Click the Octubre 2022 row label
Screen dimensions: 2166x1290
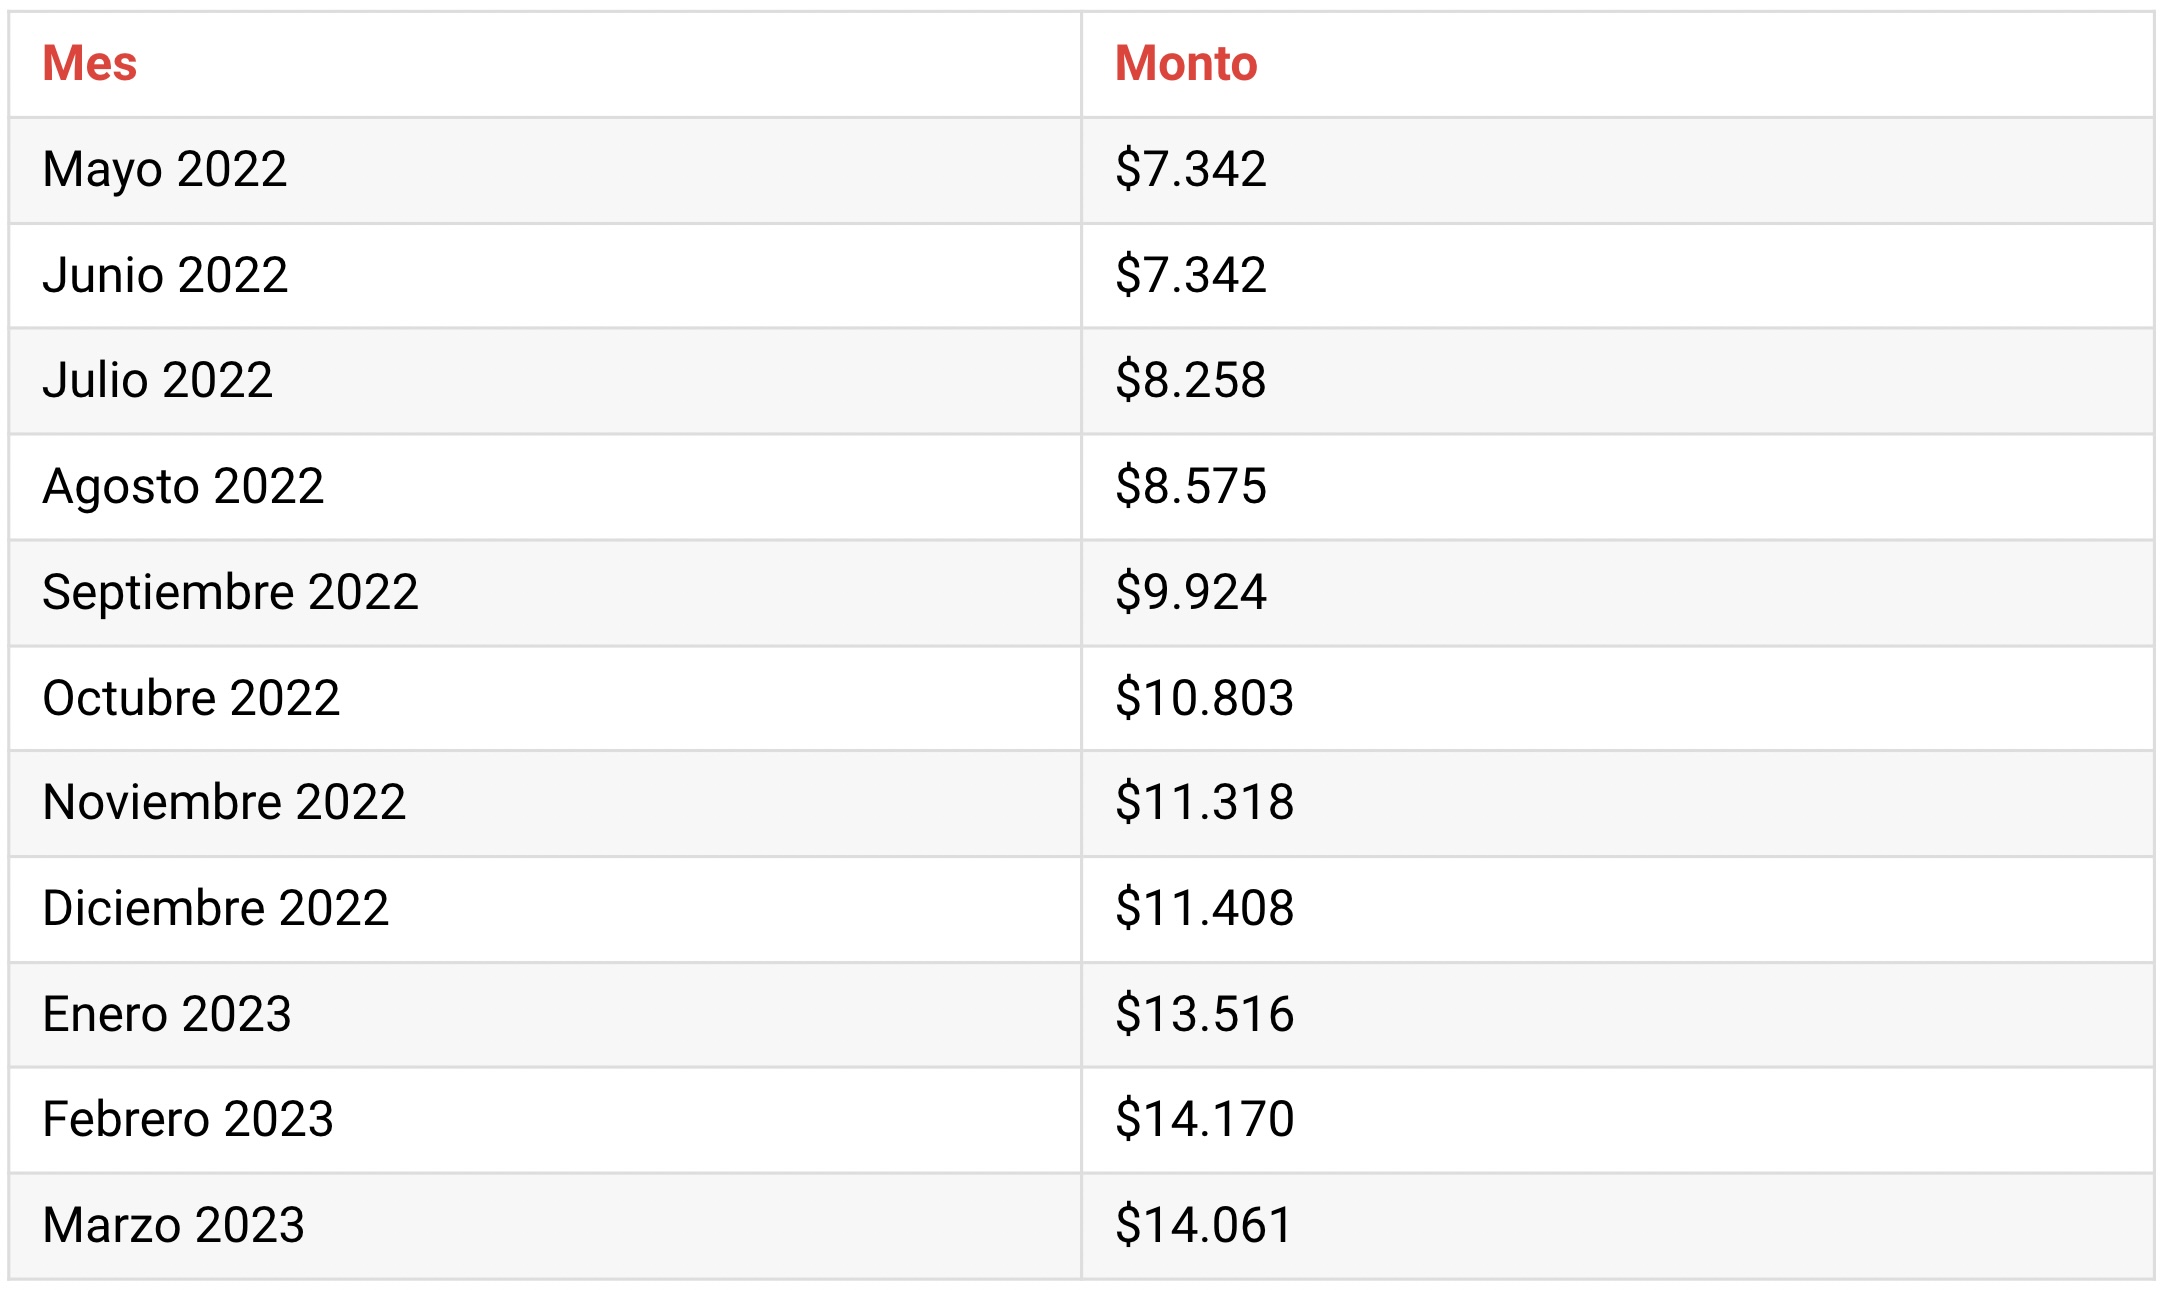[191, 698]
